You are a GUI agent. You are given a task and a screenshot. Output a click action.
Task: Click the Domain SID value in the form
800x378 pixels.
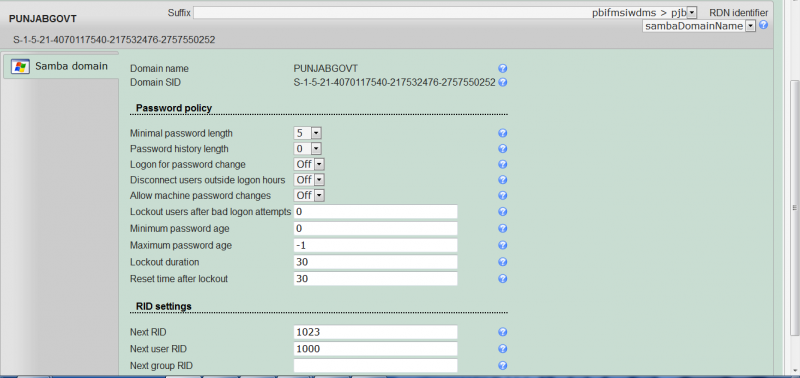(394, 82)
